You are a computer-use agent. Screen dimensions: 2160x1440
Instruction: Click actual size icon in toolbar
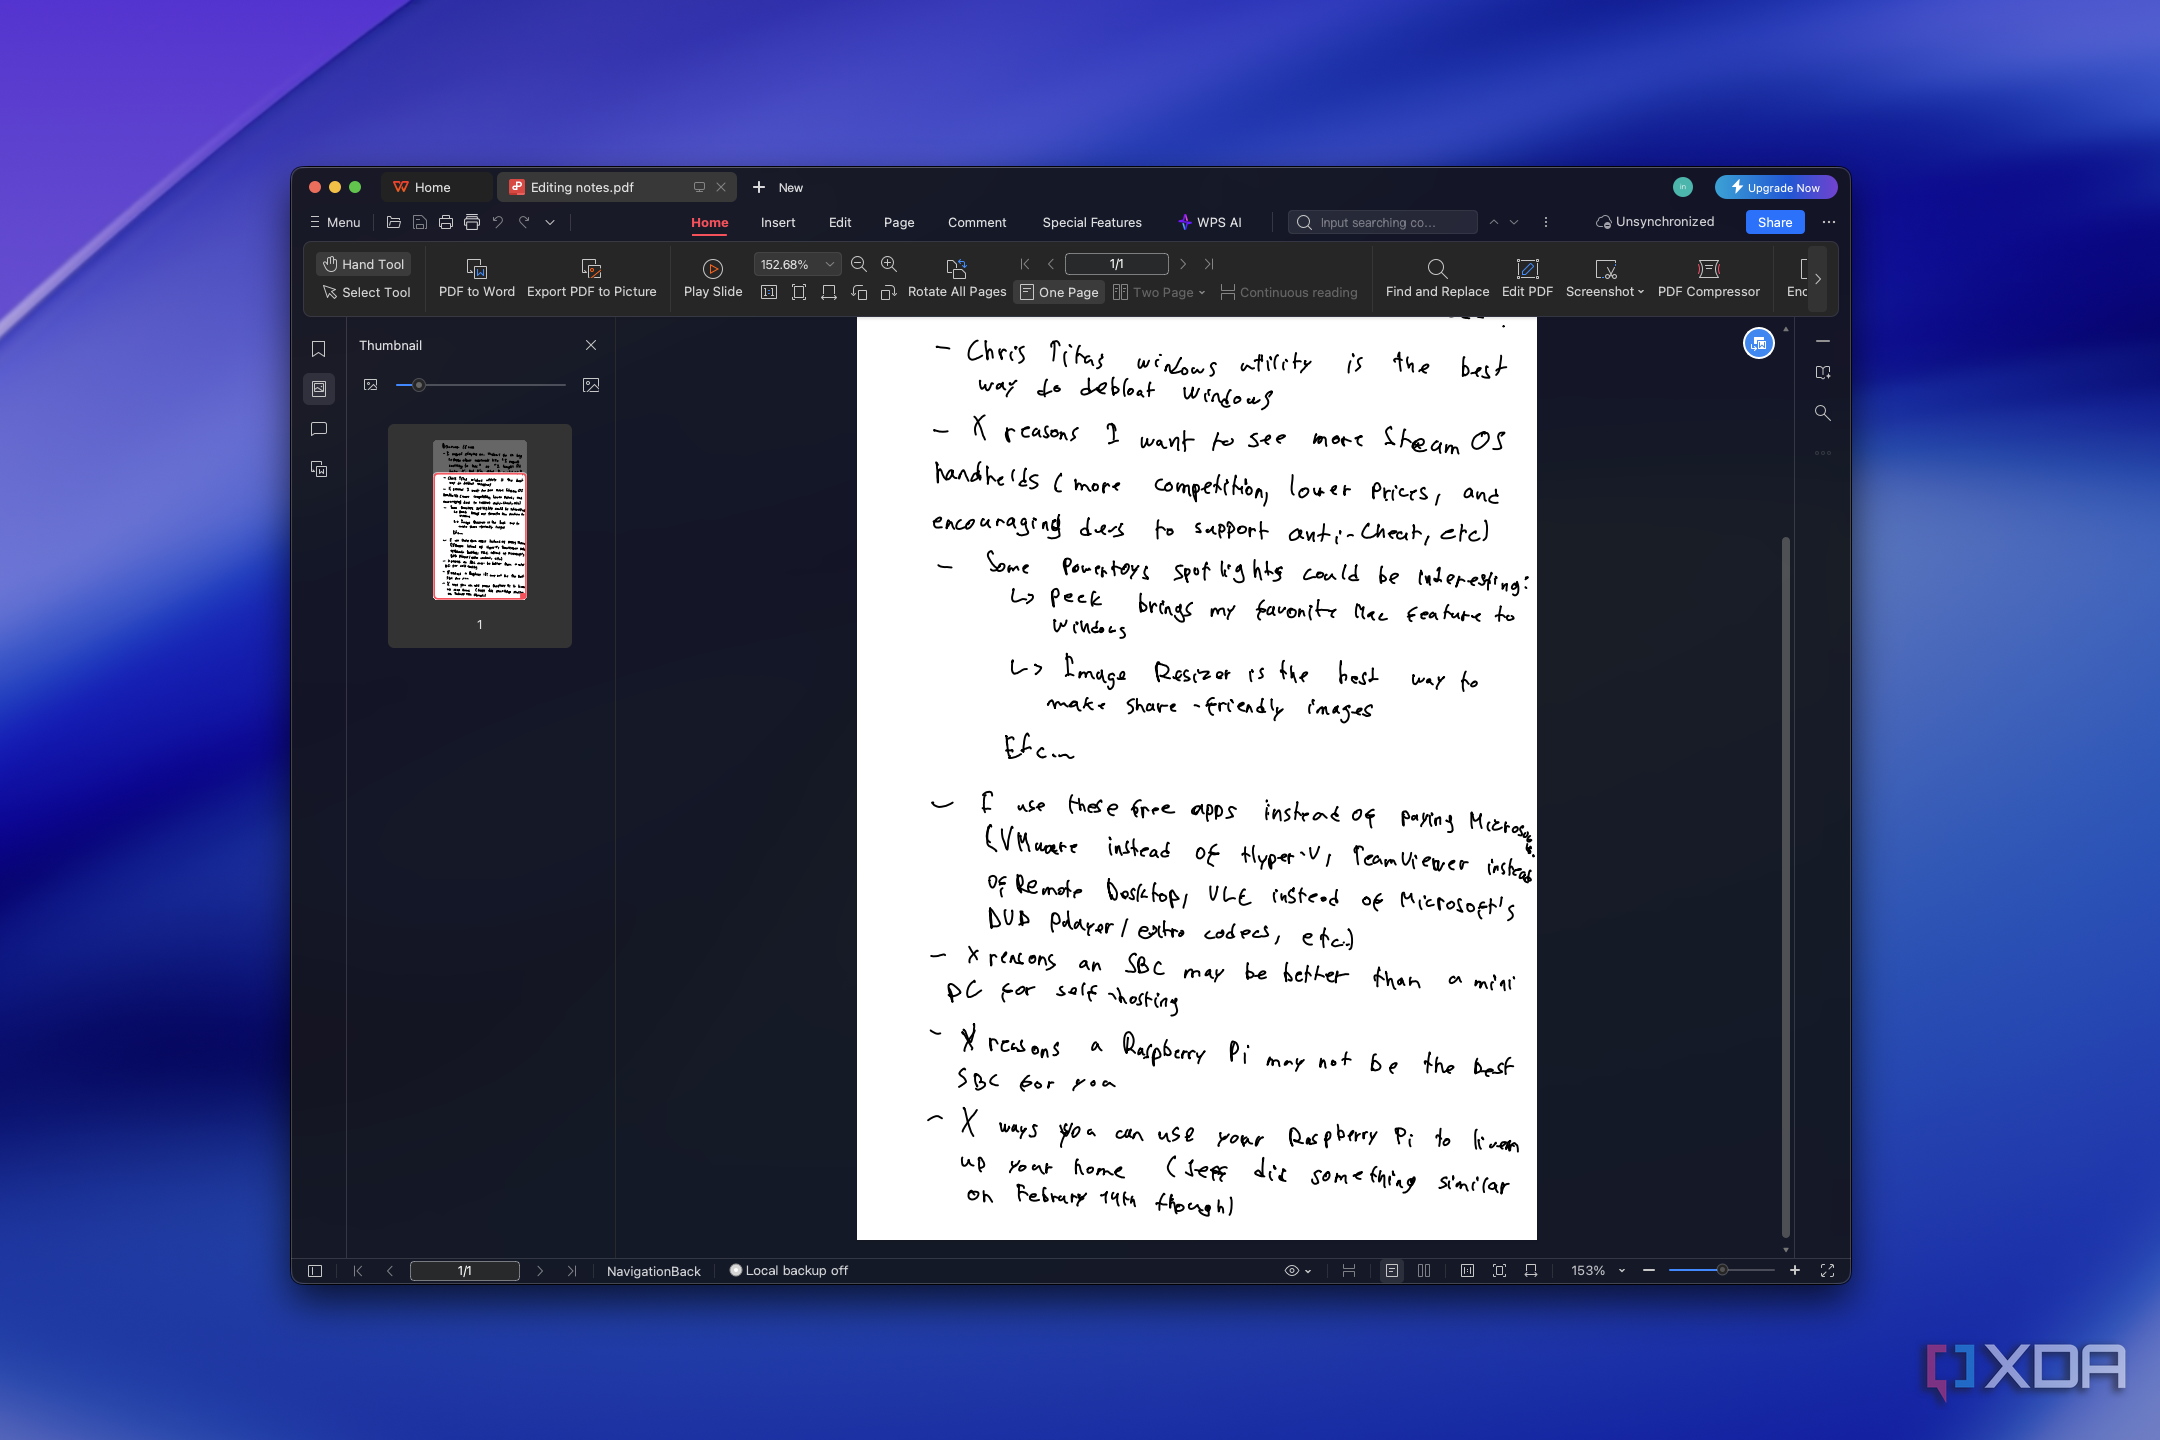coord(768,292)
